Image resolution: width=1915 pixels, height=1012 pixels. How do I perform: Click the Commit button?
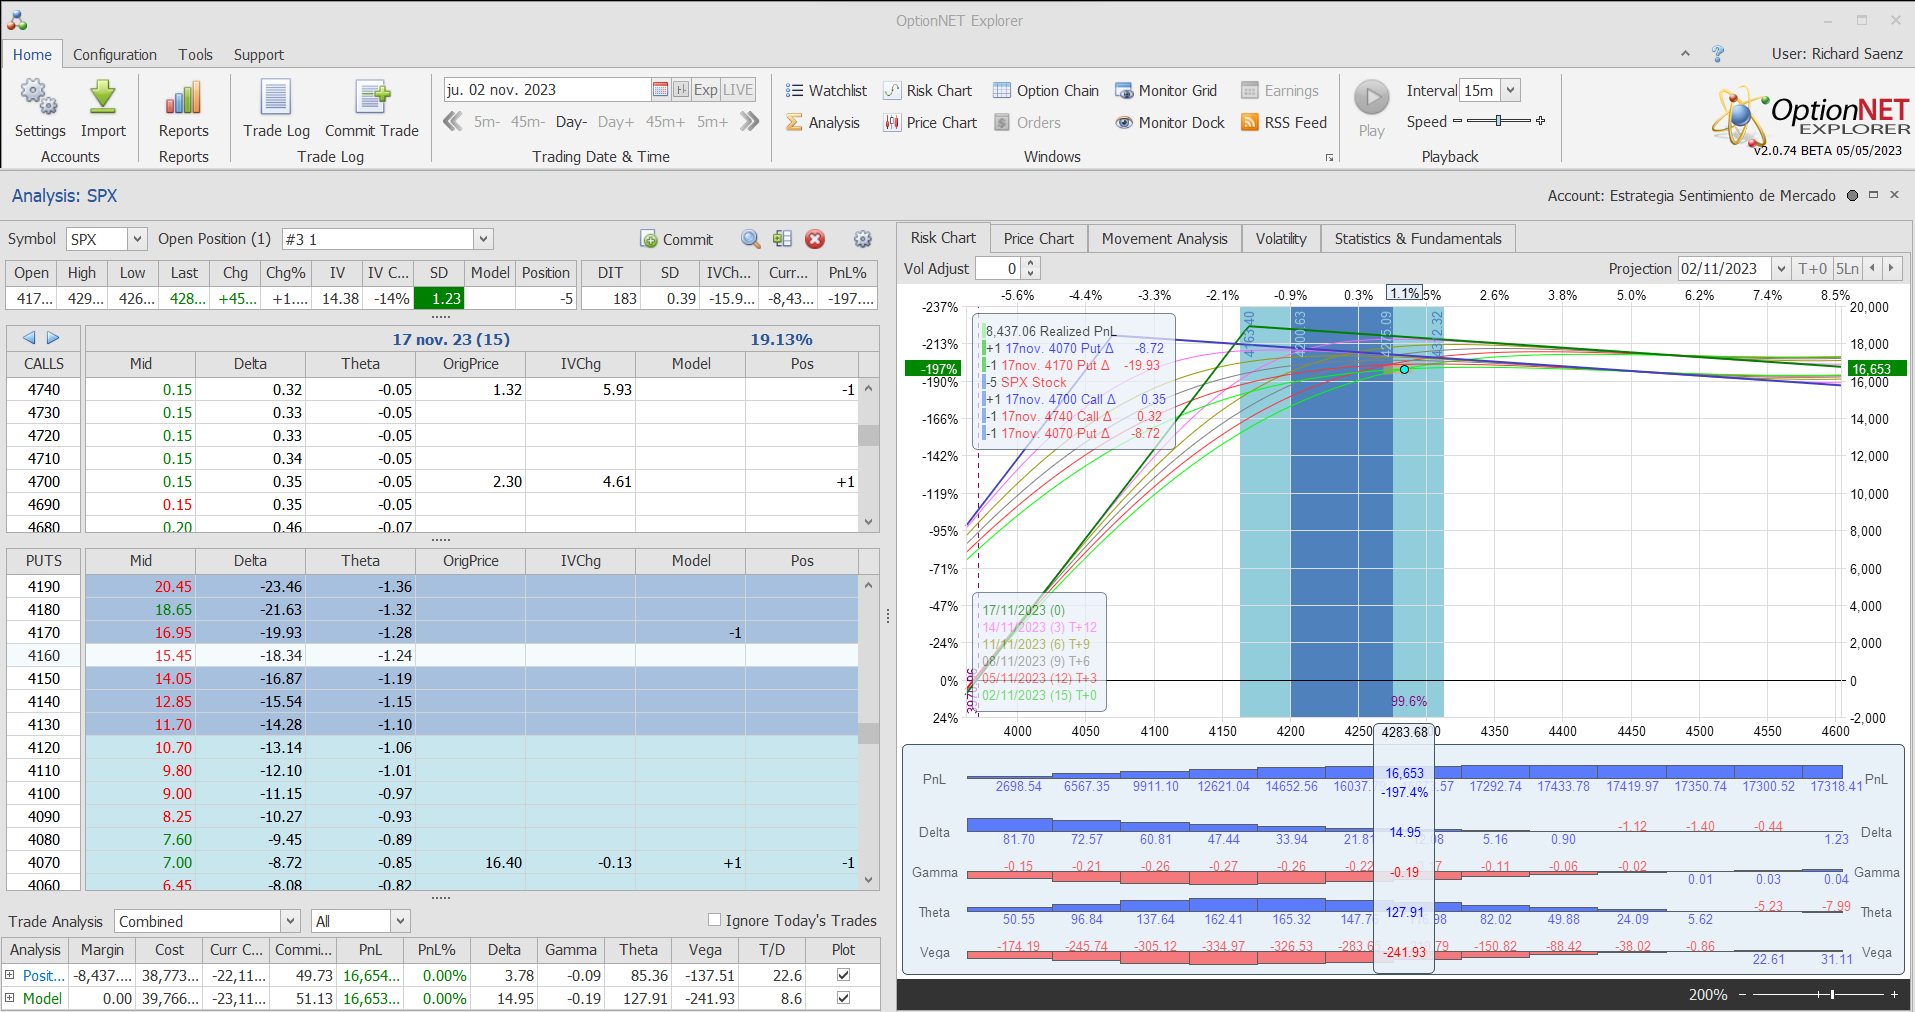[677, 240]
